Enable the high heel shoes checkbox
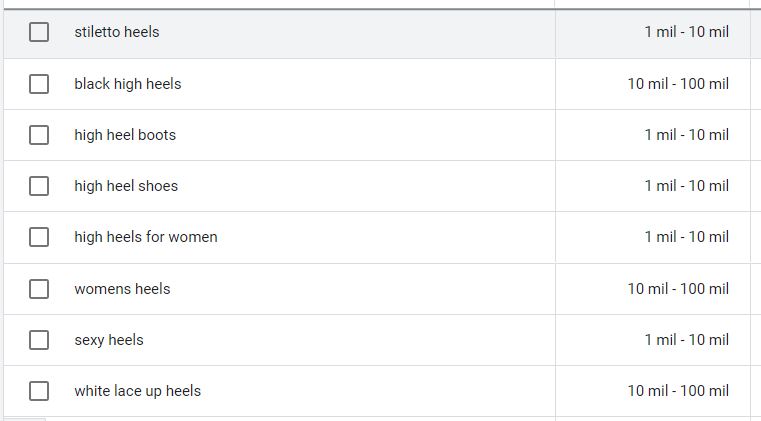The image size is (761, 421). 39,186
